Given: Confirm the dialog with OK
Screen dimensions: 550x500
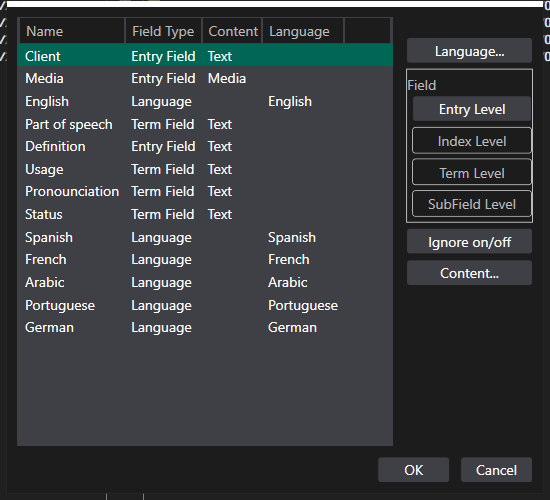Looking at the screenshot, I should point(414,470).
